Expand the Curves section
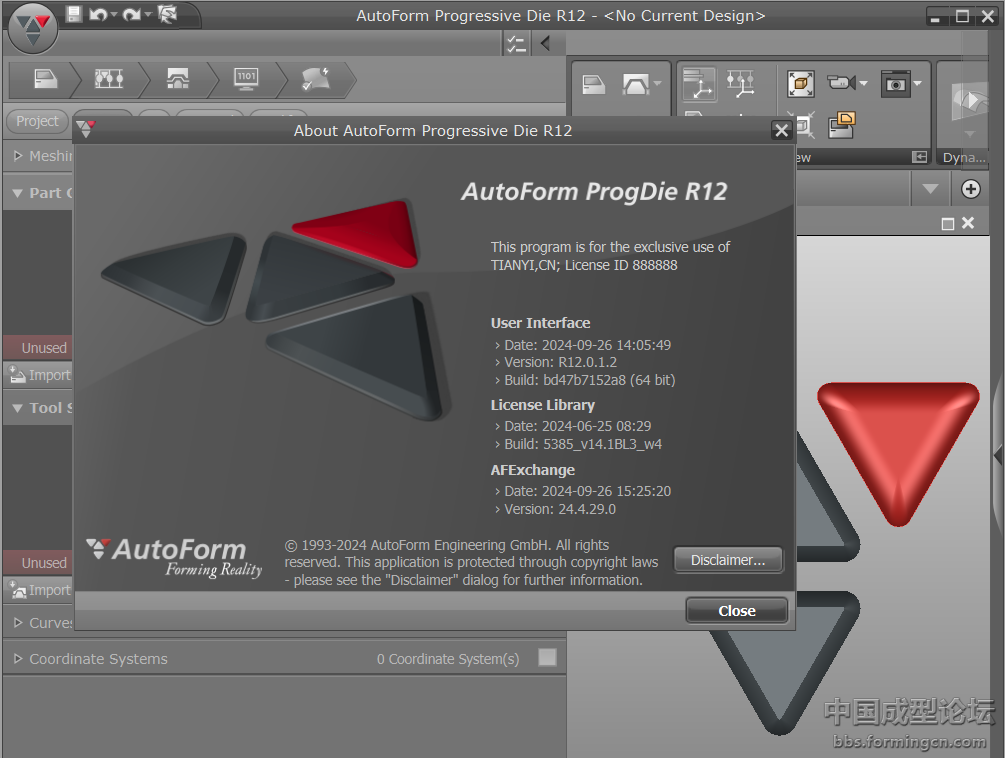 [18, 623]
